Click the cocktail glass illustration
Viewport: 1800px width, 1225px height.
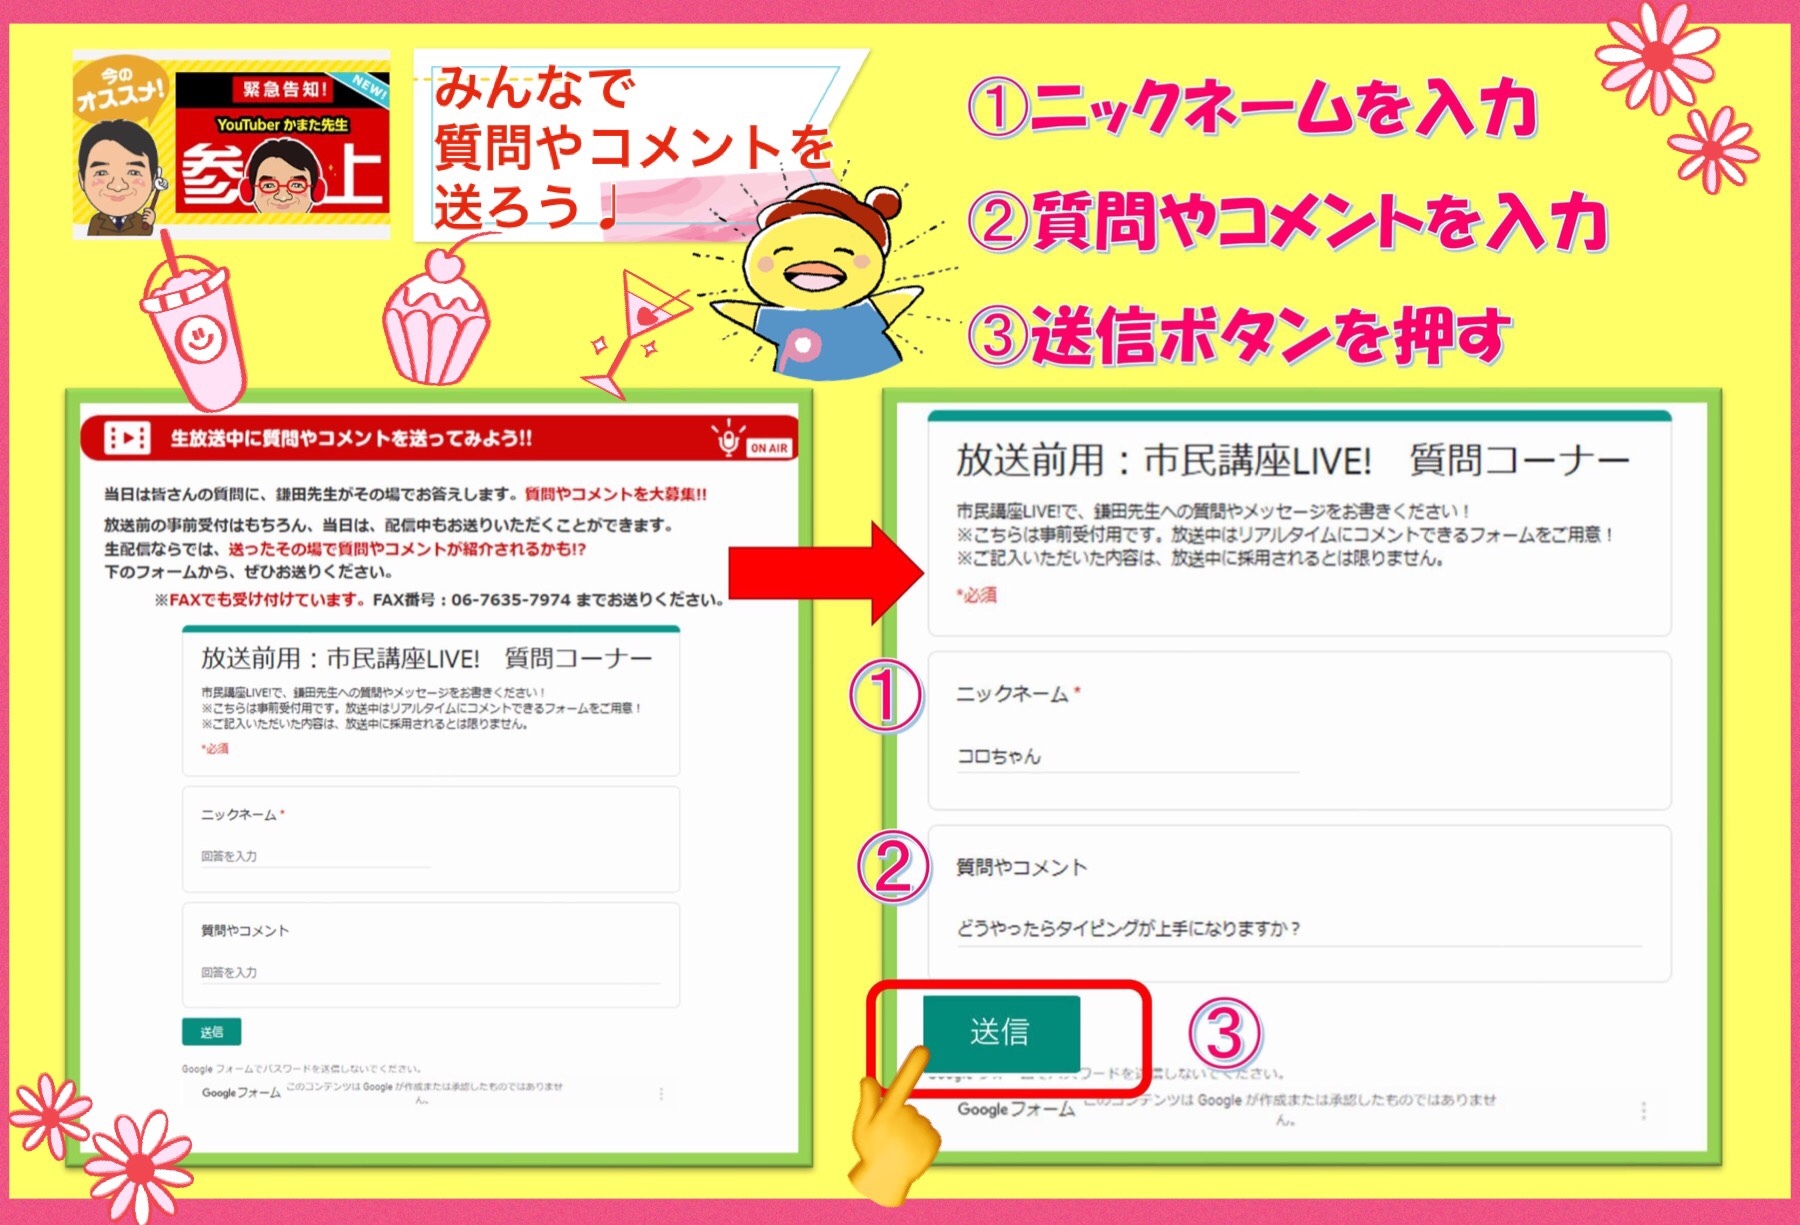pyautogui.click(x=636, y=330)
